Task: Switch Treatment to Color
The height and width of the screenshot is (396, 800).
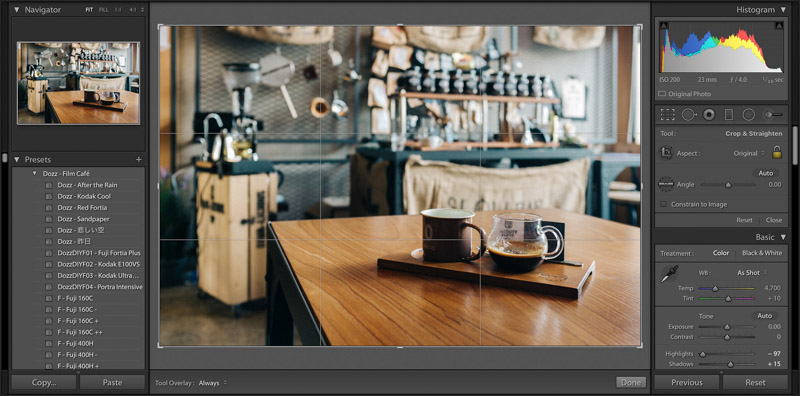Action: tap(721, 253)
